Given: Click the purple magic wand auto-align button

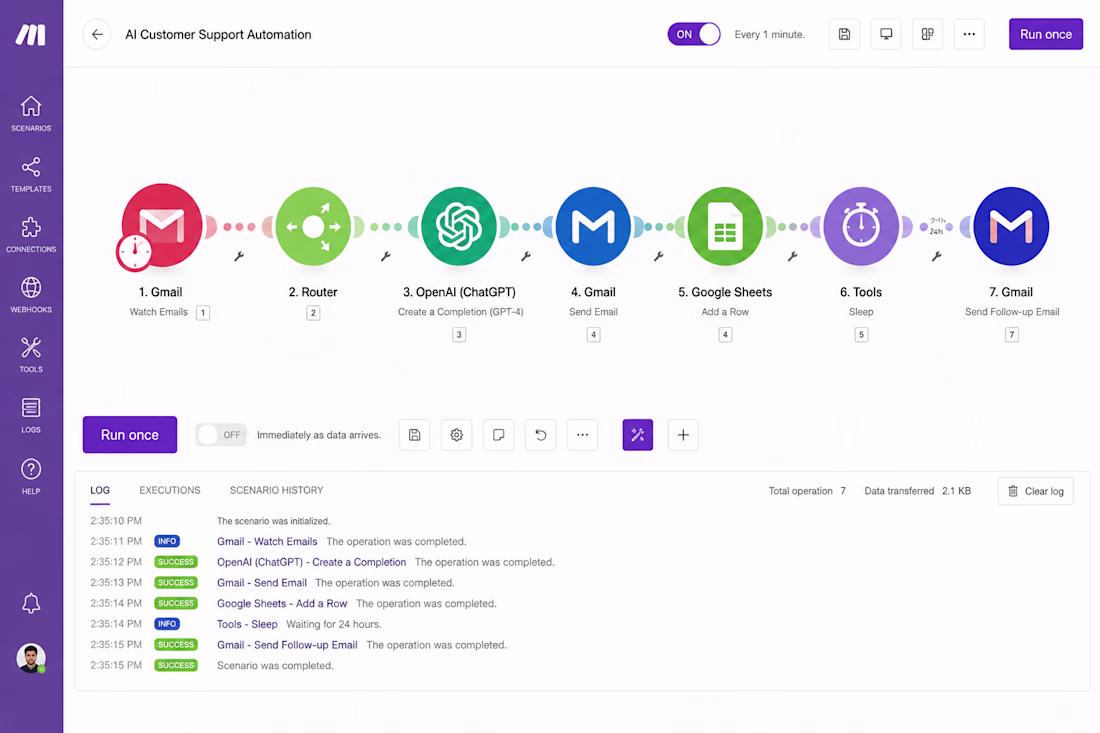Looking at the screenshot, I should tap(637, 435).
